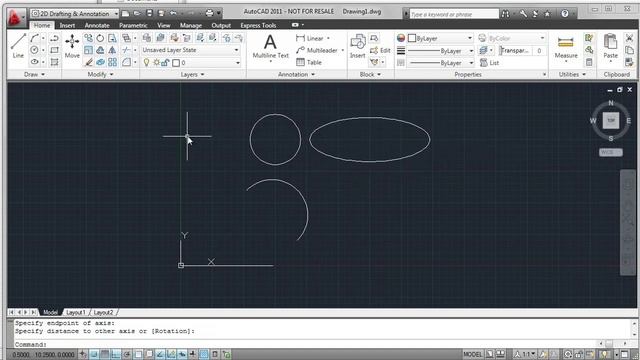Viewport: 640px width, 360px height.
Task: Click the TOP face of the ViewCube
Action: point(611,120)
